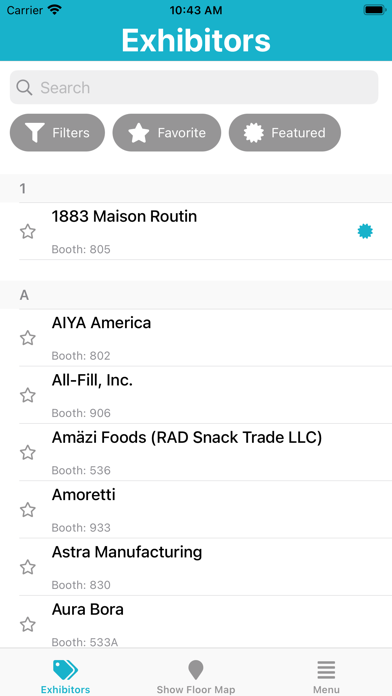Image resolution: width=392 pixels, height=696 pixels.
Task: Toggle favorite star for AIYA America
Action: click(28, 338)
